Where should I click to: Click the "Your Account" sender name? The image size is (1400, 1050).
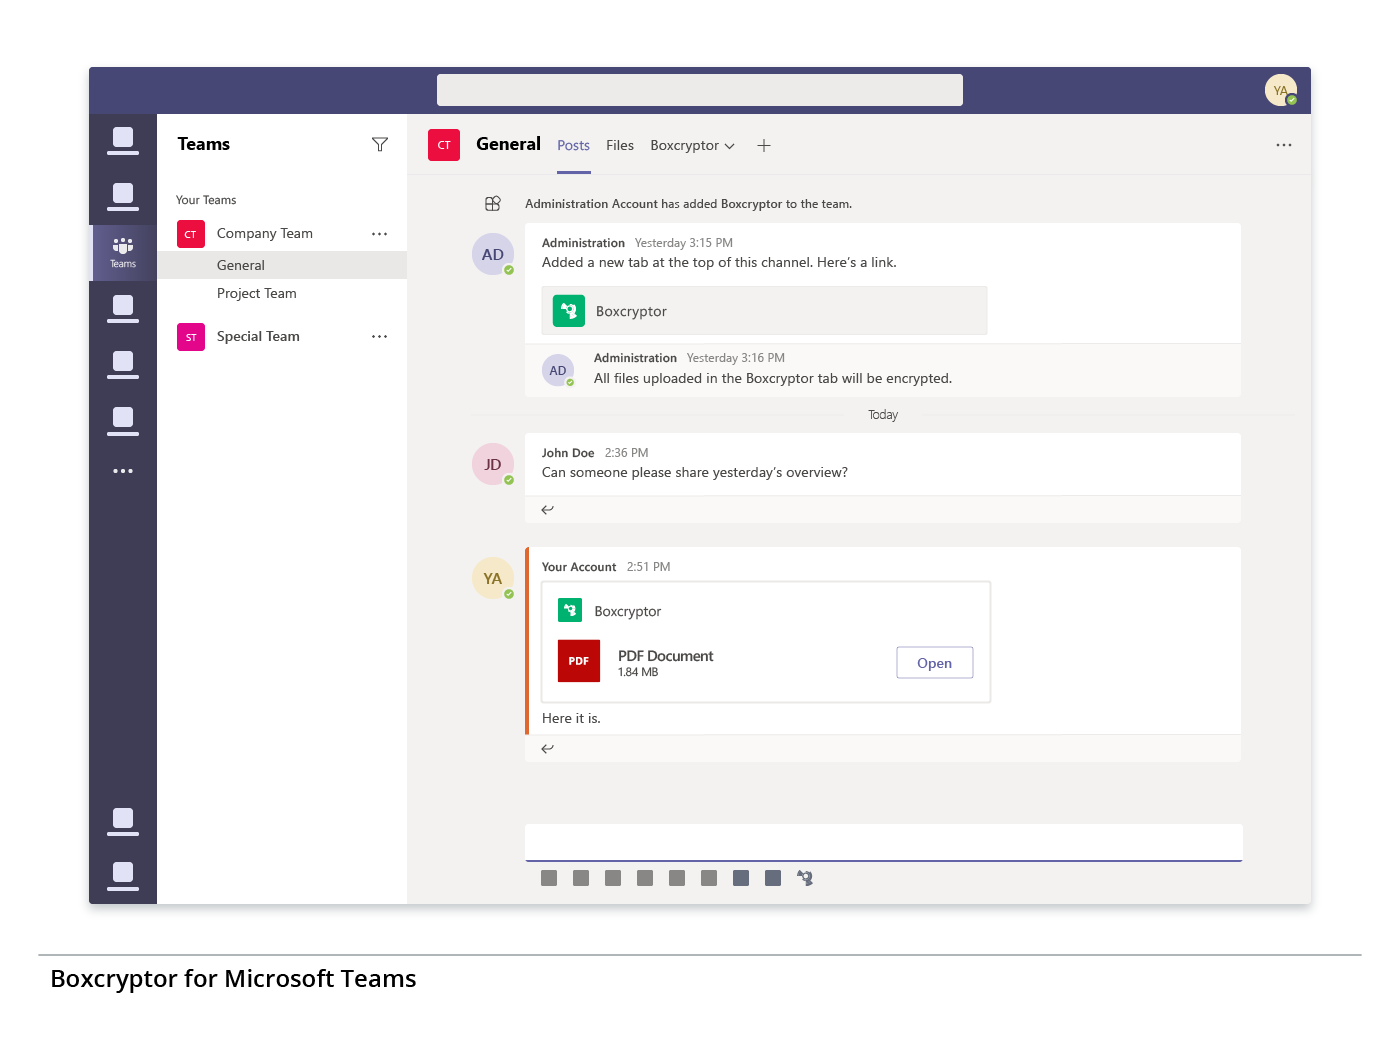(579, 567)
